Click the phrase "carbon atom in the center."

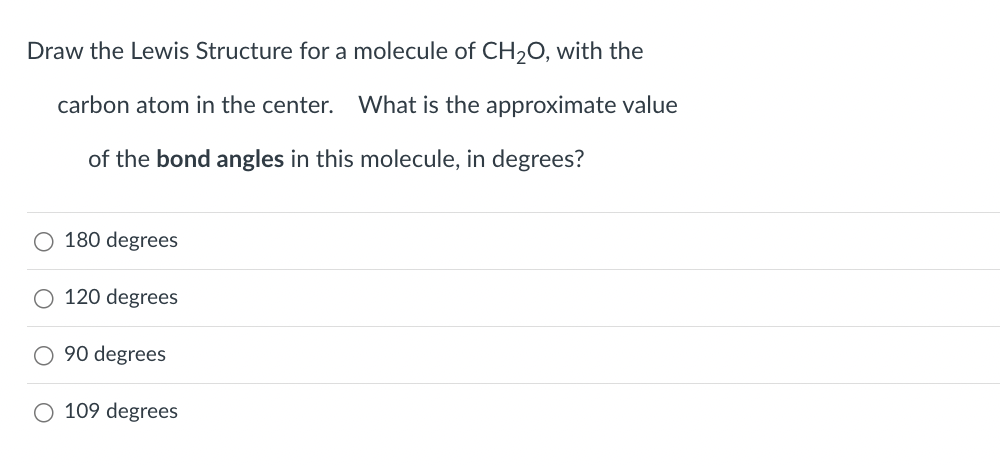tap(195, 105)
